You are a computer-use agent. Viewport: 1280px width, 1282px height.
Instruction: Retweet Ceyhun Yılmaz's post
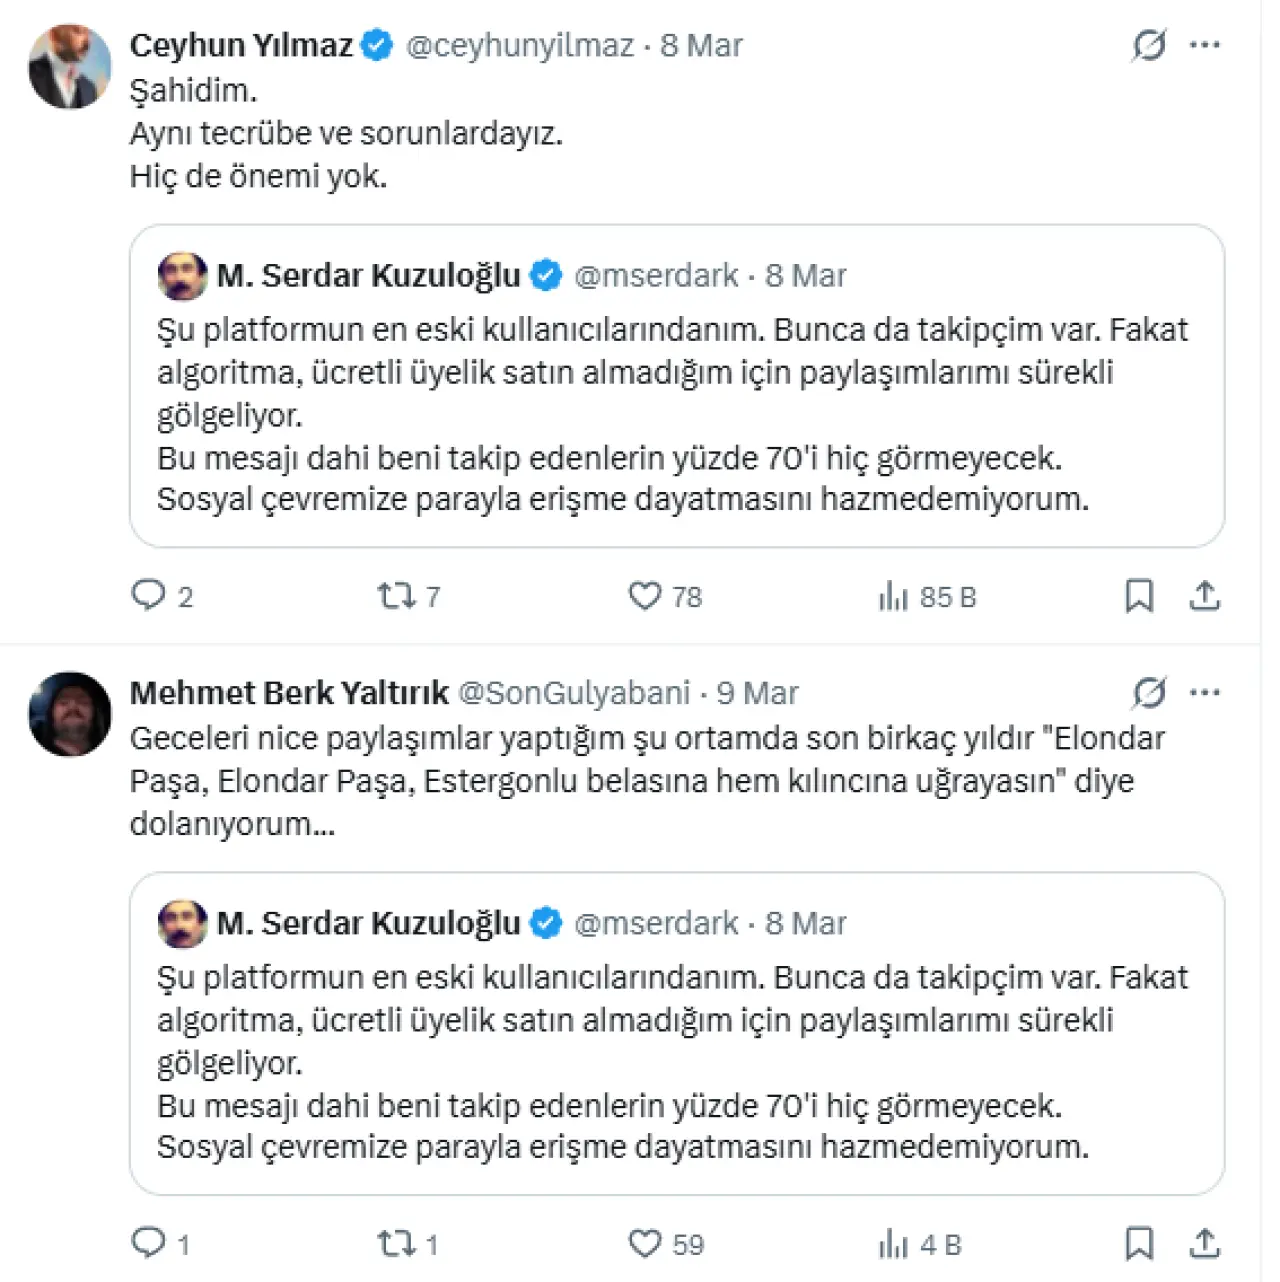tap(397, 596)
